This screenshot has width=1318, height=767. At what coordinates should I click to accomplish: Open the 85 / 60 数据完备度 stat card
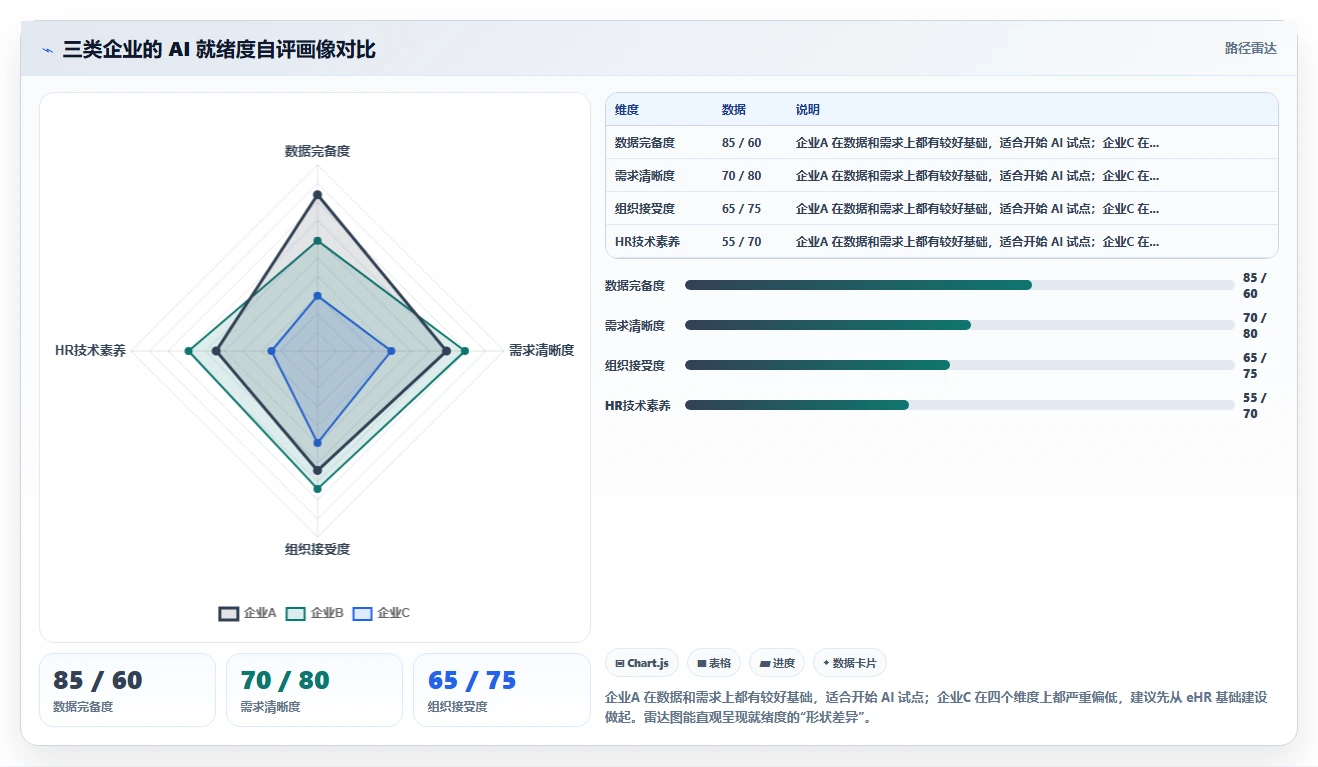127,690
